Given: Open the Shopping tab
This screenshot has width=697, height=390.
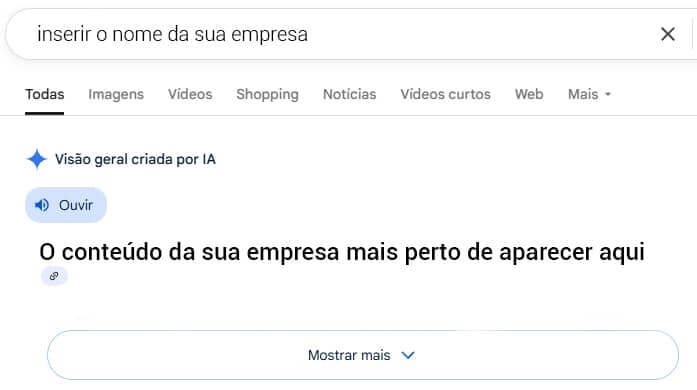Looking at the screenshot, I should pos(268,94).
